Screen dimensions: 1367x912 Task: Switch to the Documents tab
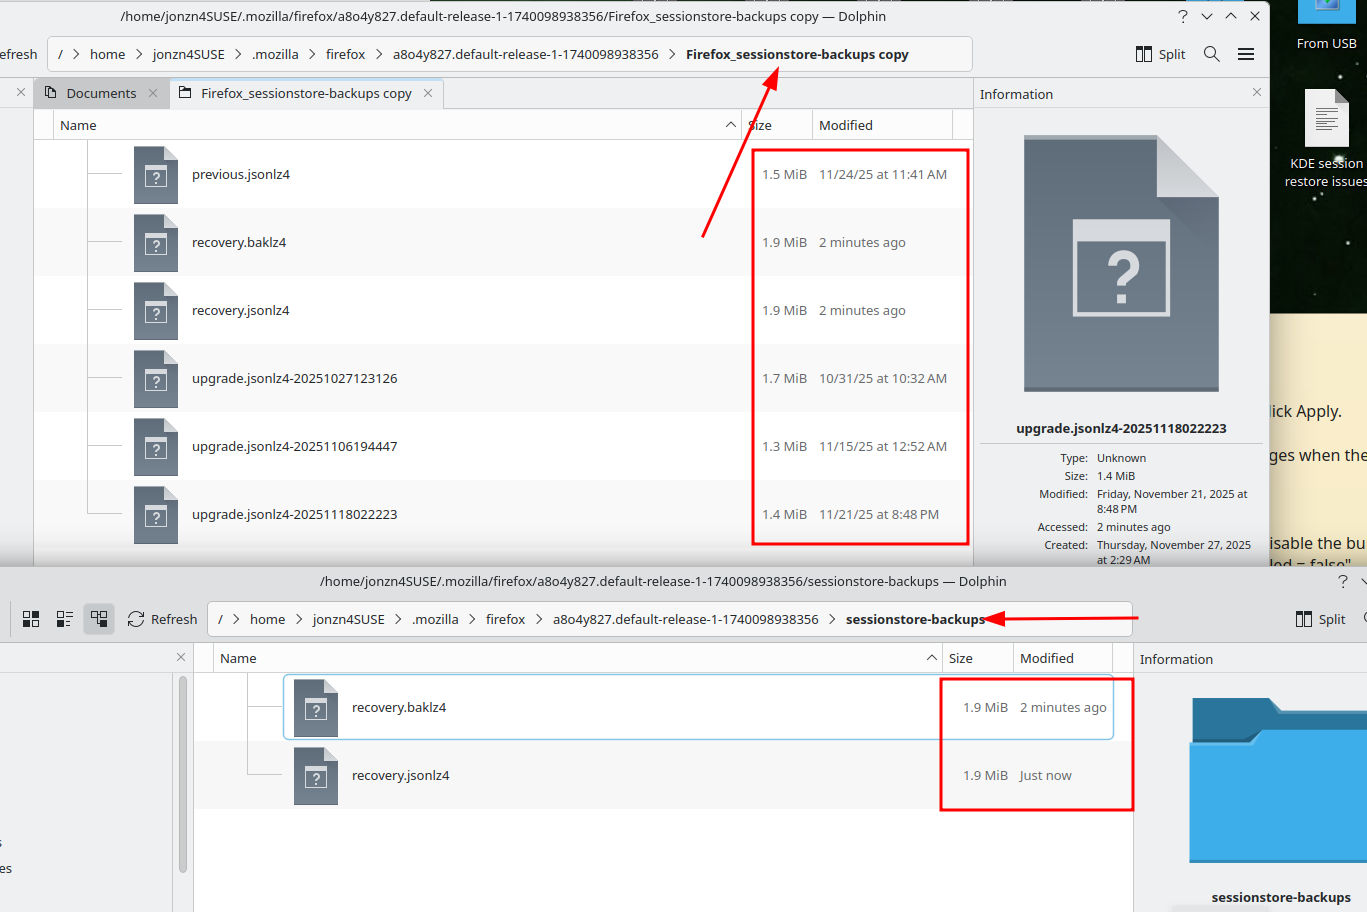(x=101, y=93)
